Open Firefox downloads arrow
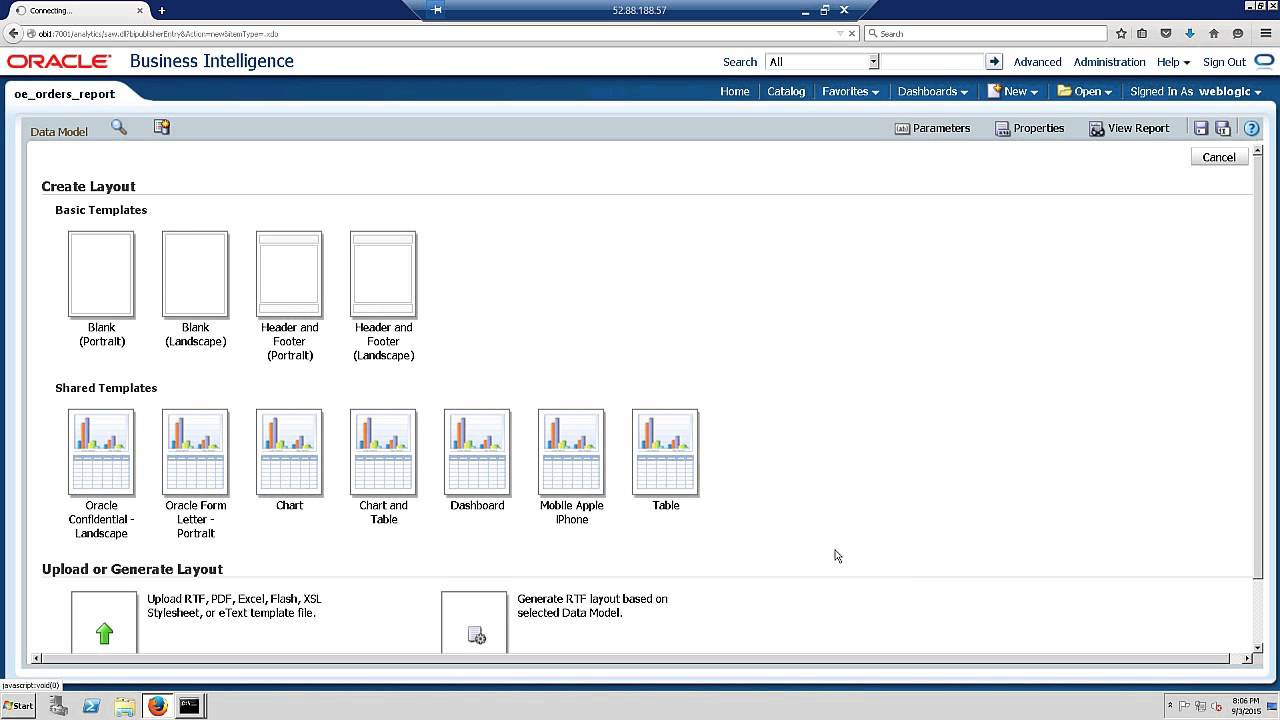Screen dimensions: 1280x720 pos(1190,33)
